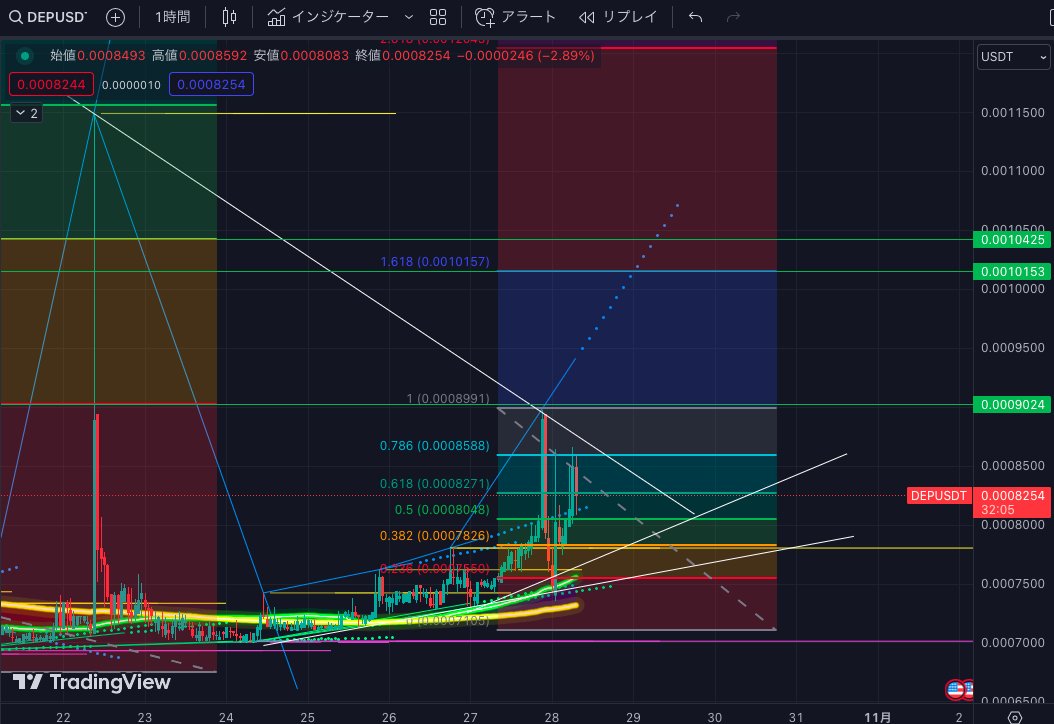Click the DEPUSDT last price label
This screenshot has width=1054, height=724.
938,495
